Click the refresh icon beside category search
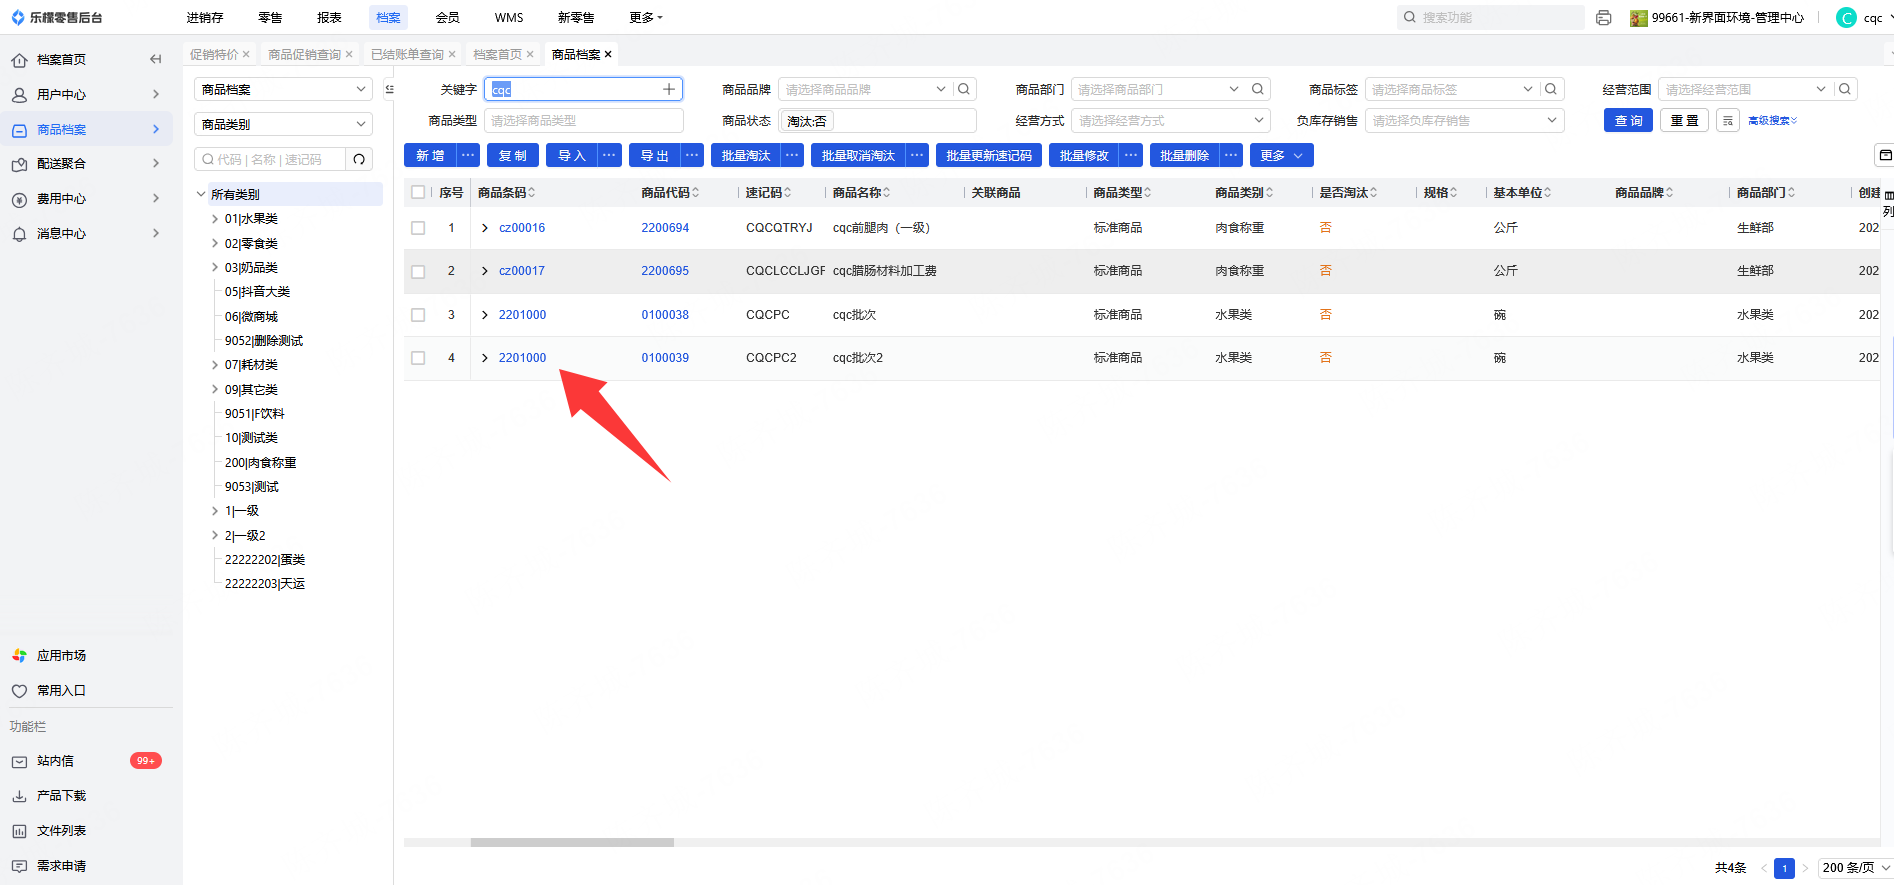1894x885 pixels. [359, 160]
